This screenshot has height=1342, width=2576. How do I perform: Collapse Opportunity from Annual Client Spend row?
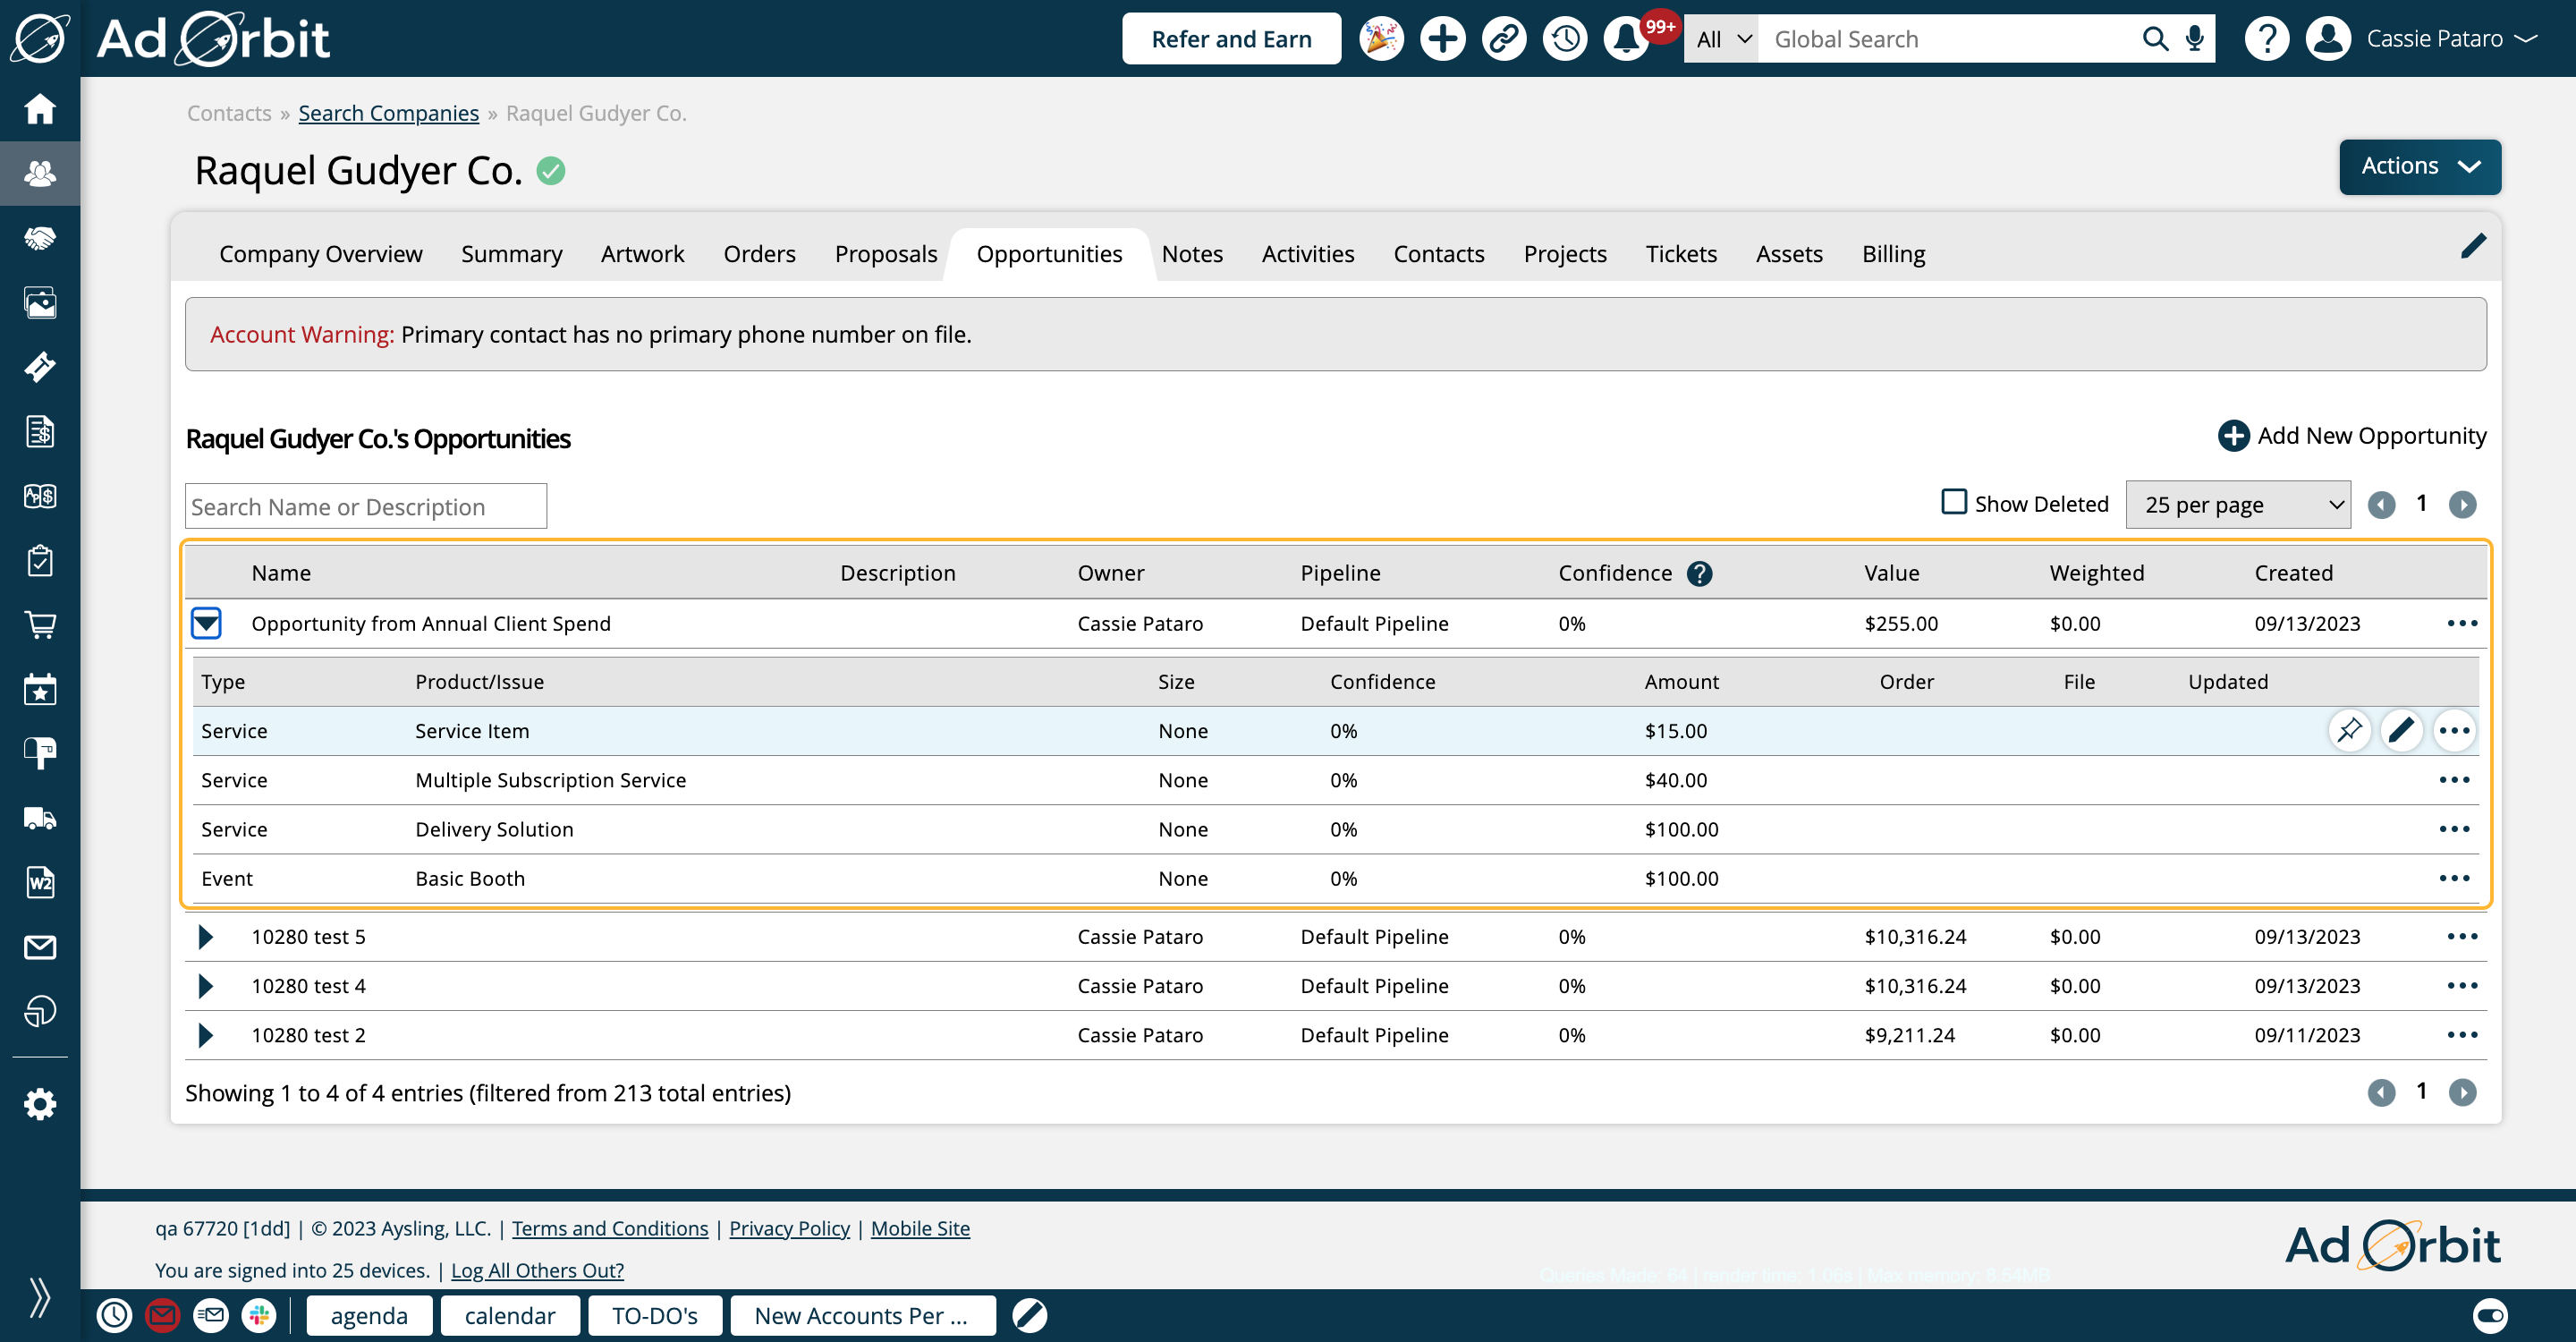tap(206, 623)
